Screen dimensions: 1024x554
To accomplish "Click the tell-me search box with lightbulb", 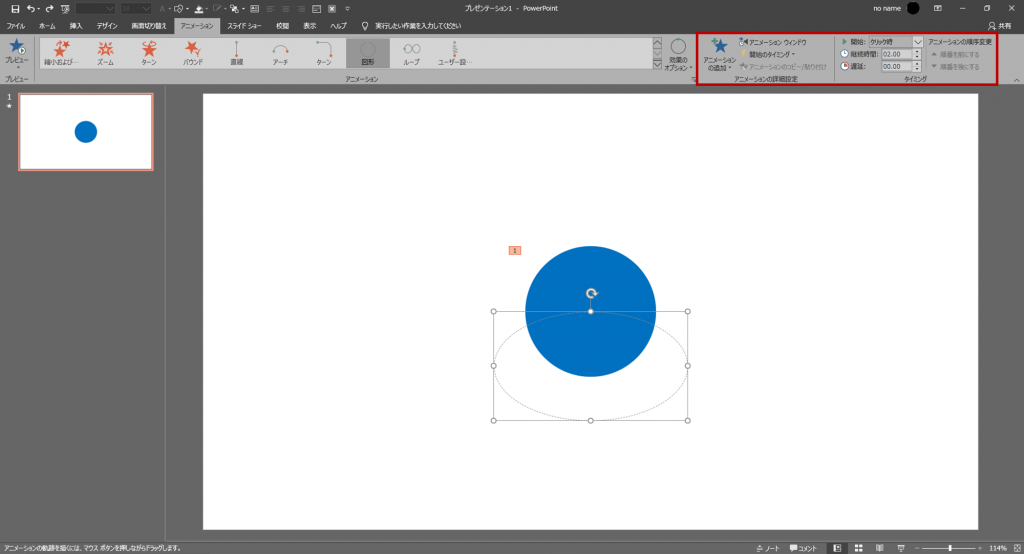I will pyautogui.click(x=411, y=25).
